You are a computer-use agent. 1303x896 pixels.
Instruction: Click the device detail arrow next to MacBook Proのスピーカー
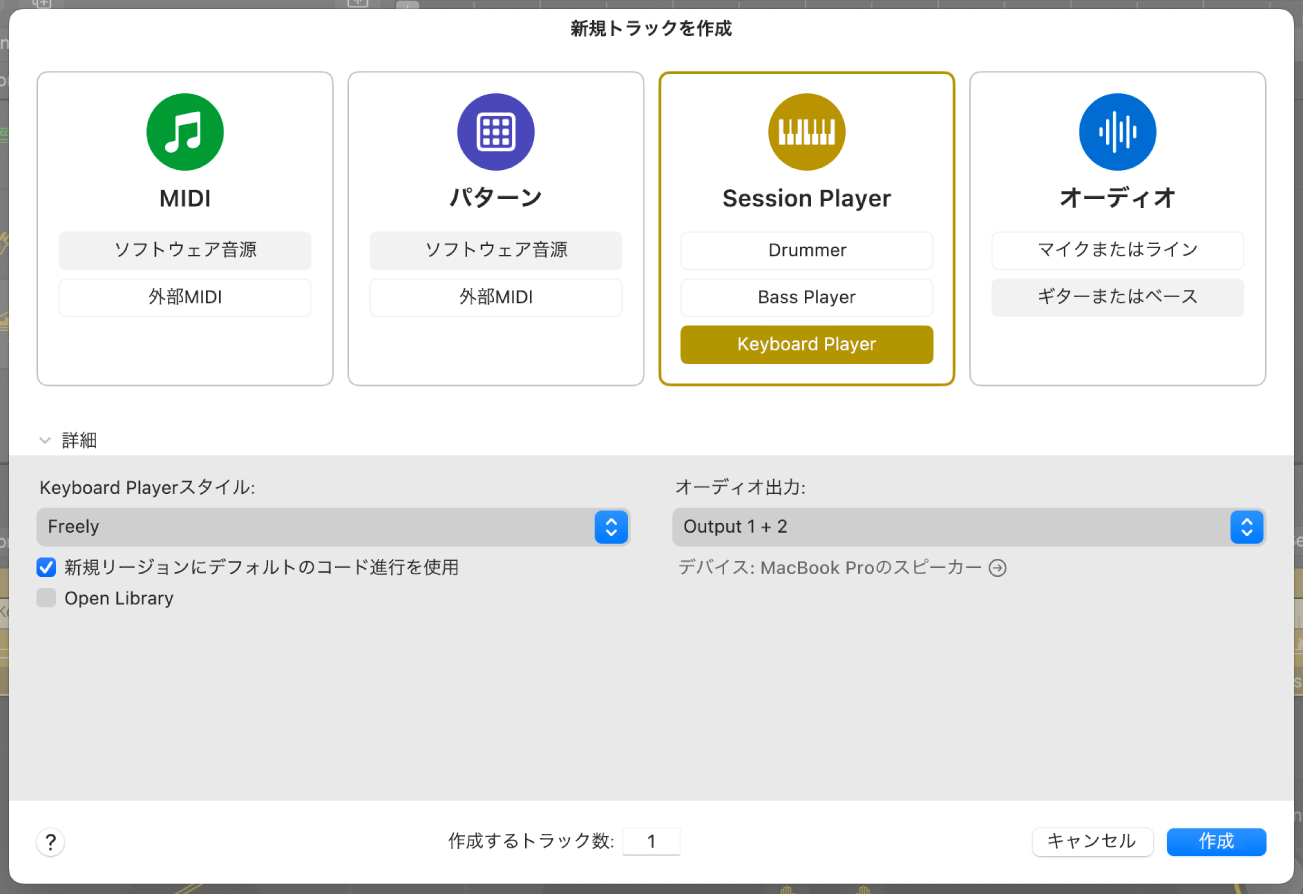(x=997, y=567)
